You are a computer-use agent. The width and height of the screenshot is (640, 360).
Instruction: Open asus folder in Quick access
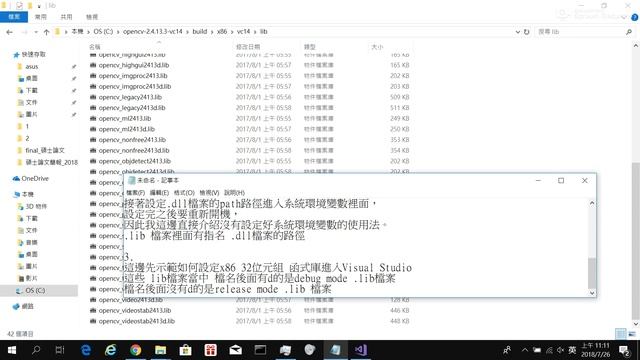tap(31, 67)
